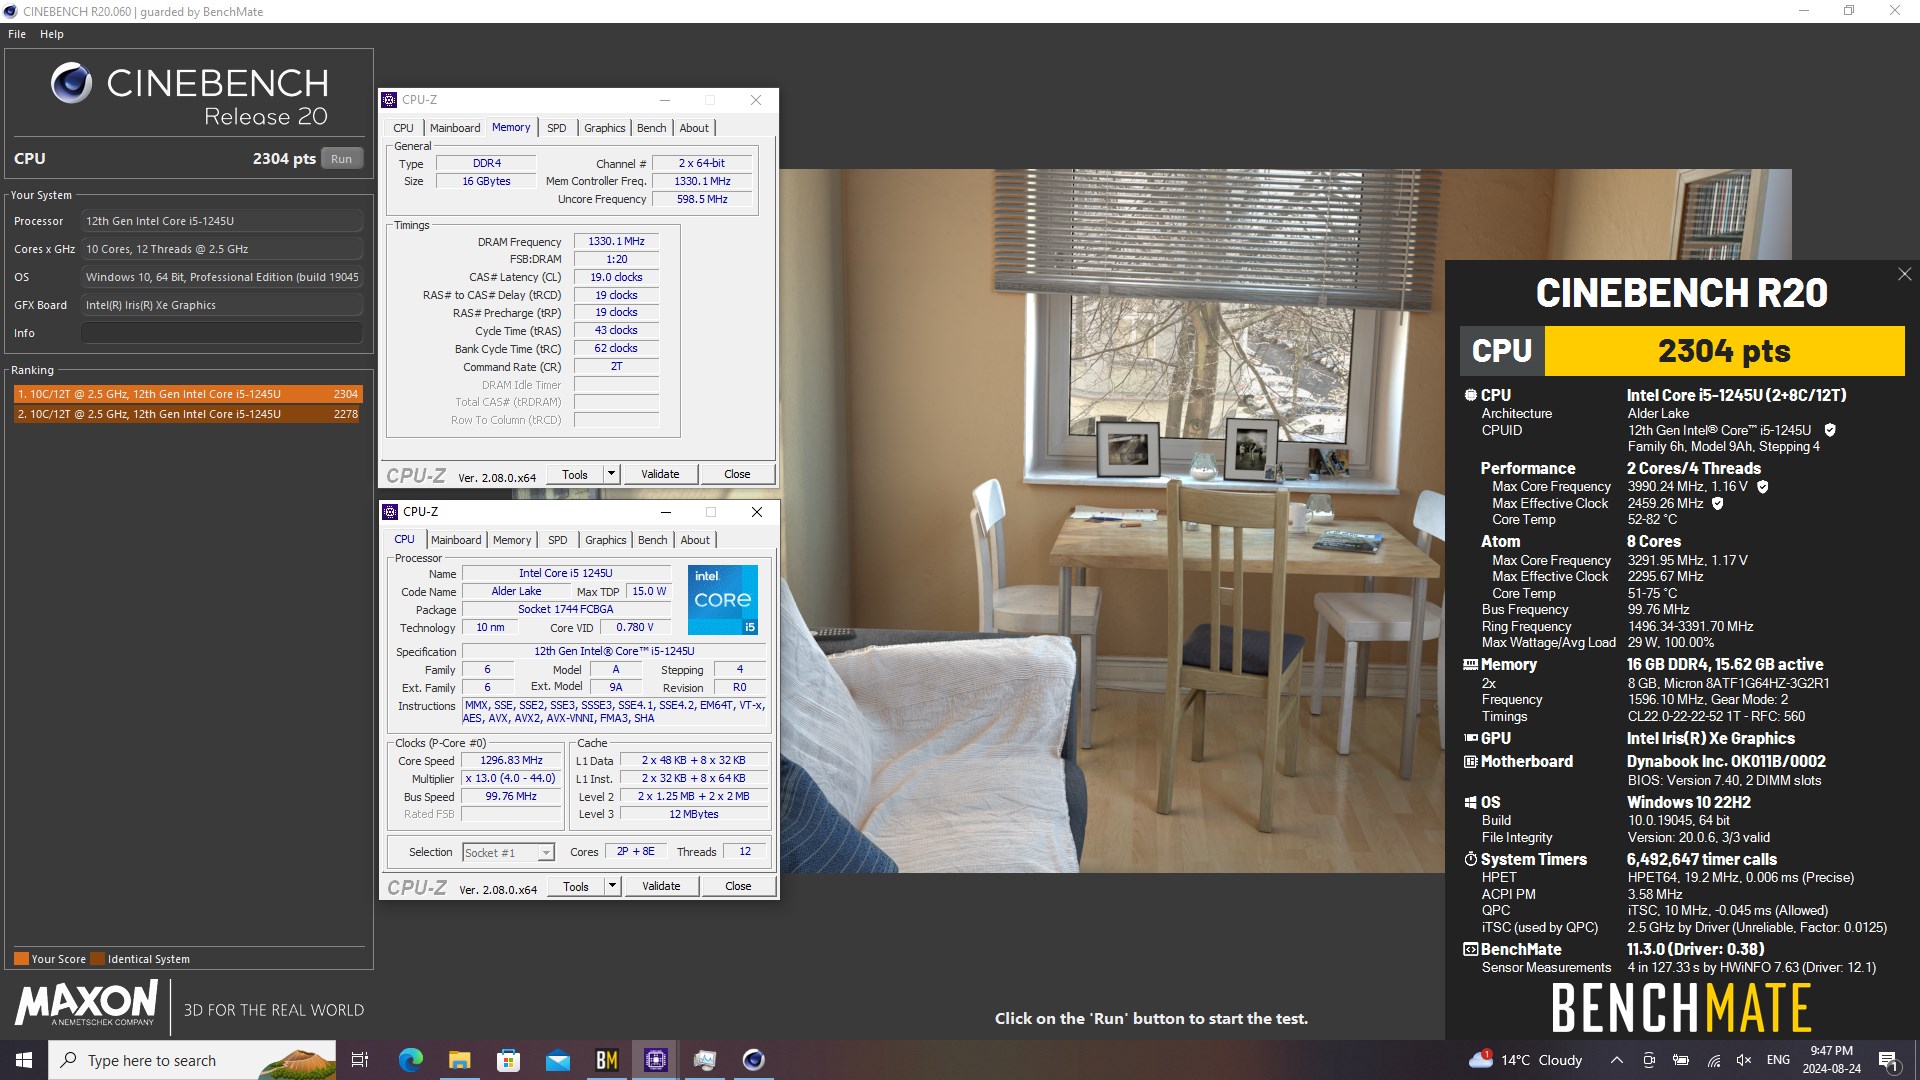Switch to Mainboard tab in lower CPU-Z window

(x=456, y=540)
